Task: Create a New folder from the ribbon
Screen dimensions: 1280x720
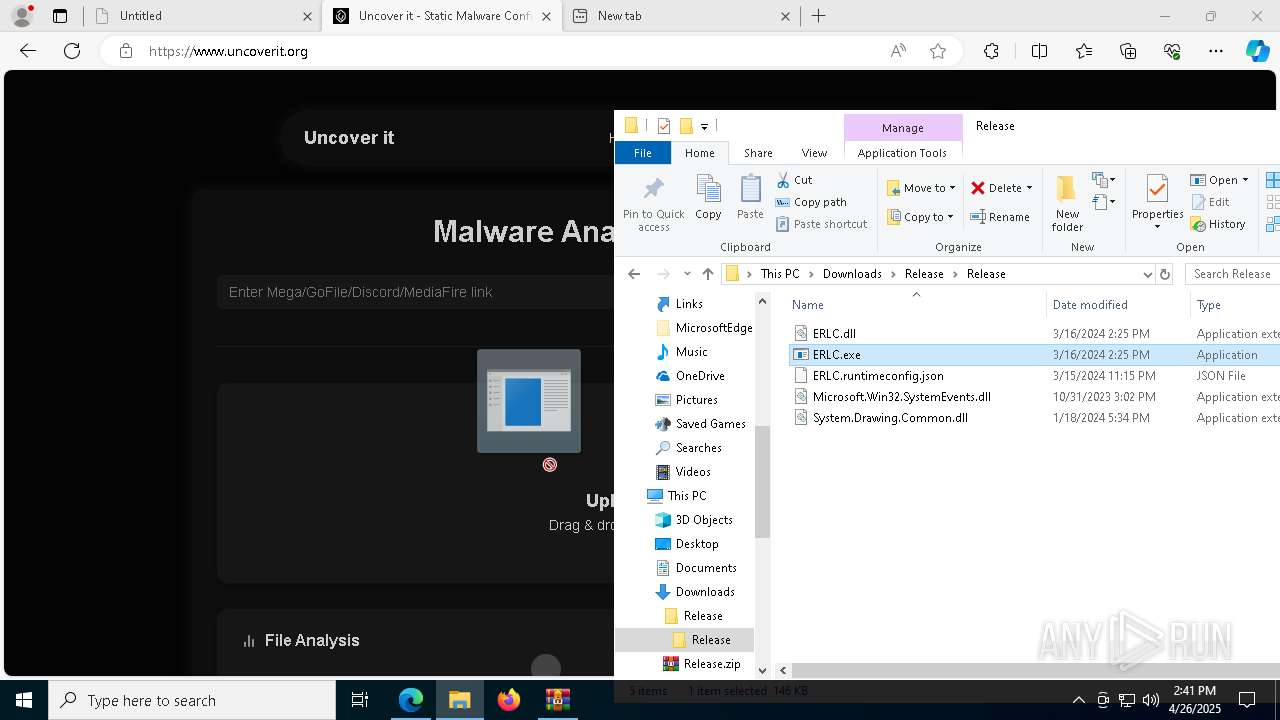Action: click(1067, 203)
